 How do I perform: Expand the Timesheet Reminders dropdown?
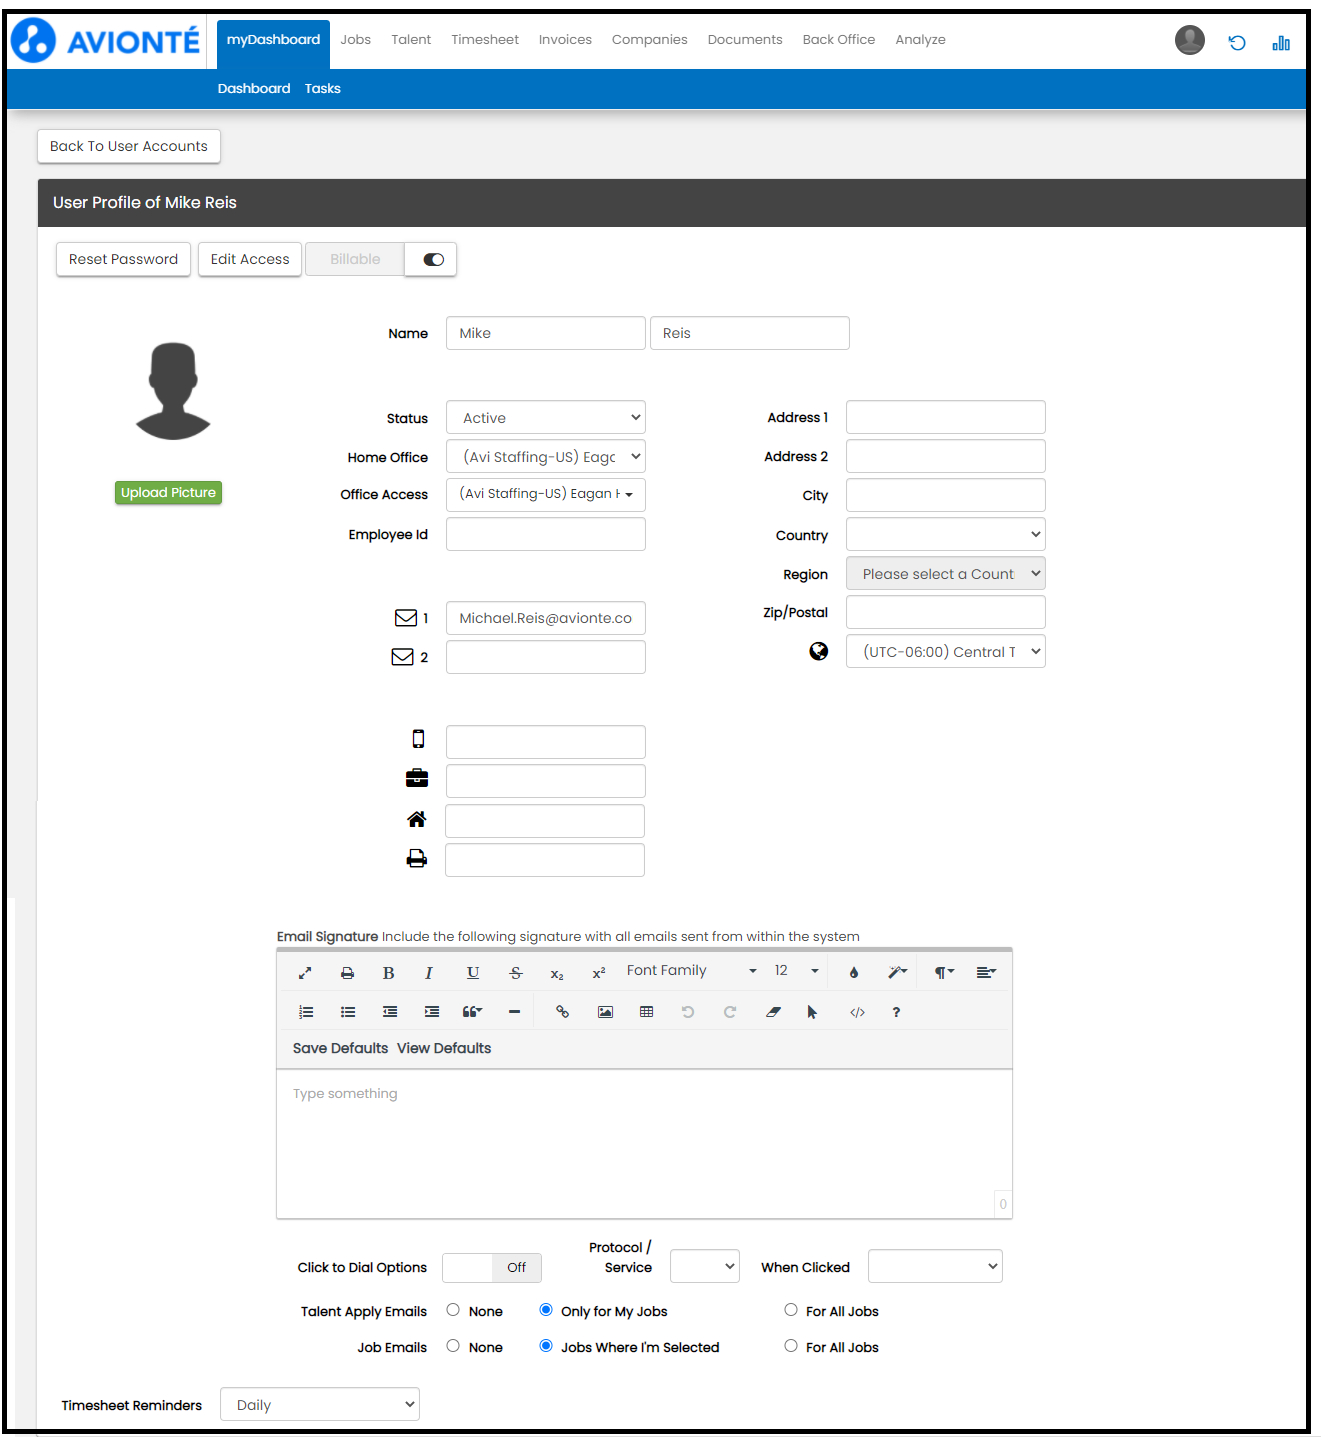(x=320, y=1405)
